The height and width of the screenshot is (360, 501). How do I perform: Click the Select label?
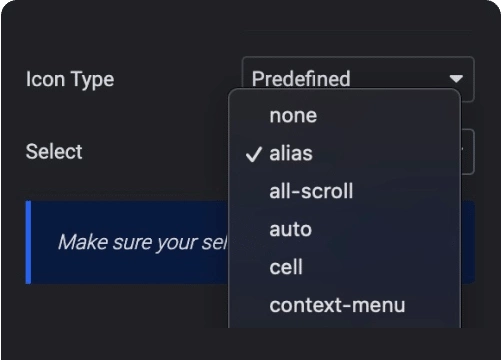[54, 152]
